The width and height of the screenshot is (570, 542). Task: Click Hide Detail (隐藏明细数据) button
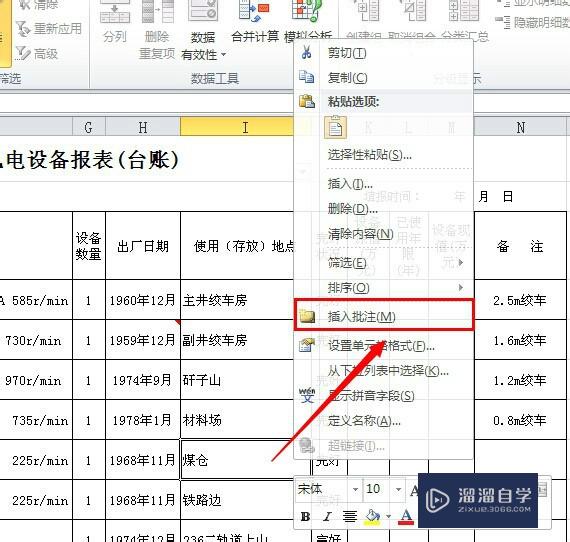point(534,23)
